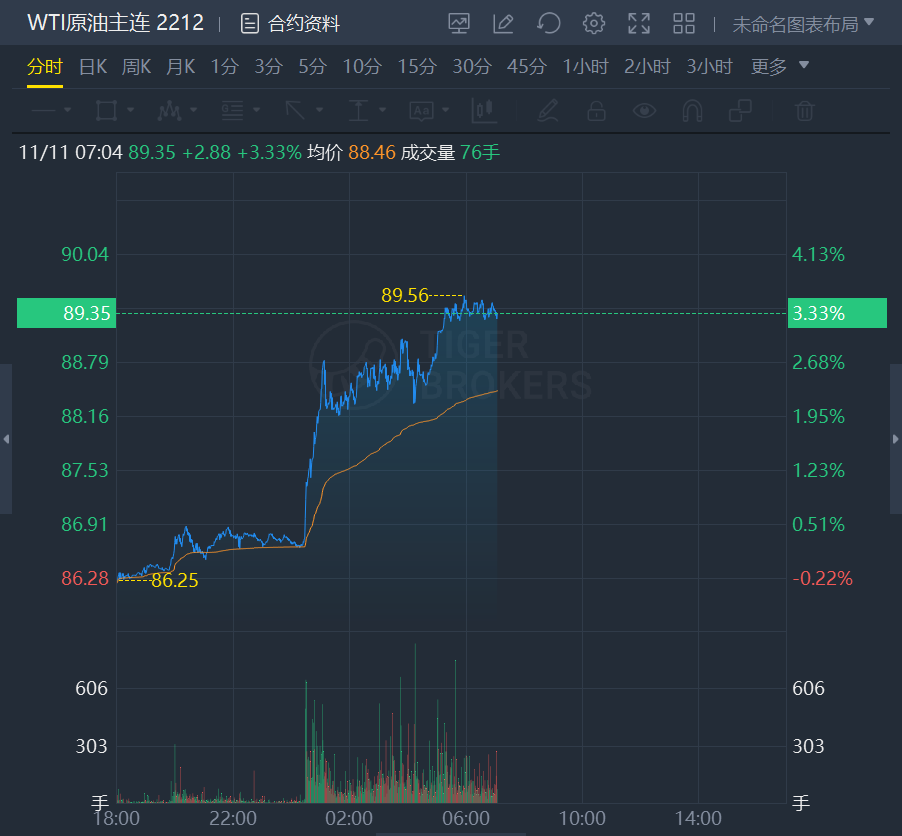The width and height of the screenshot is (902, 836).
Task: Select the 1小时 timeframe
Action: (585, 67)
